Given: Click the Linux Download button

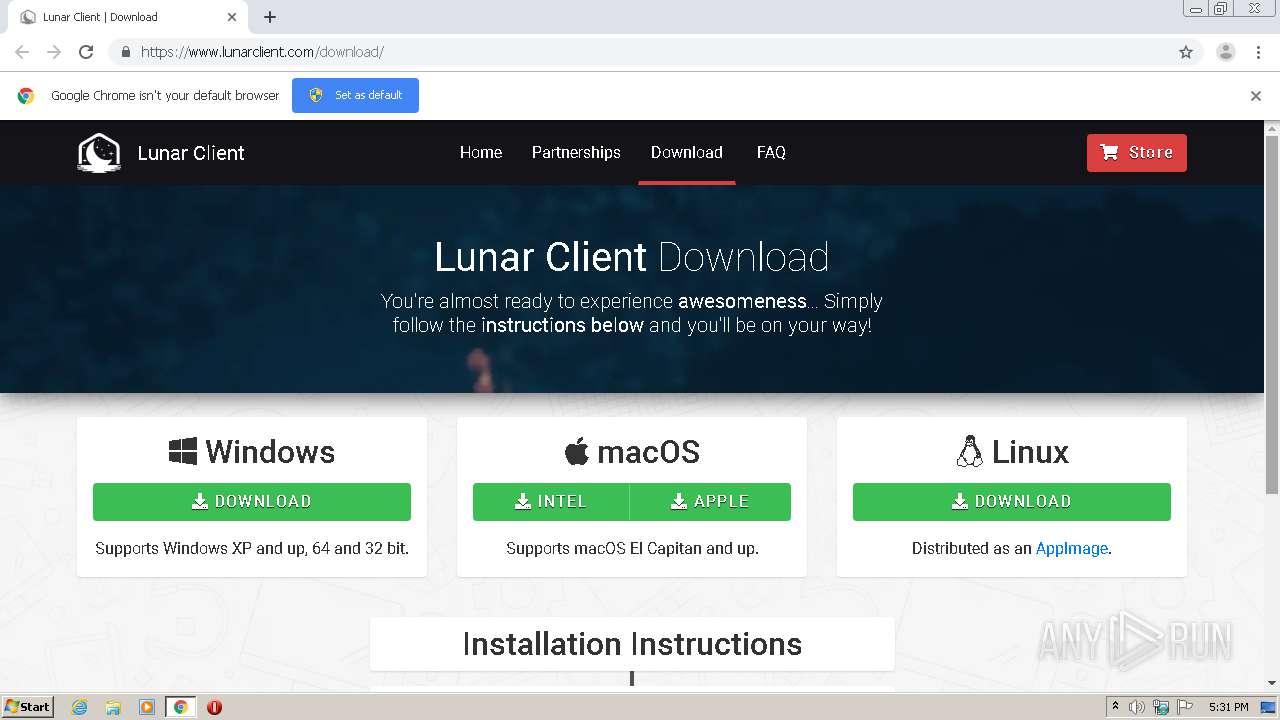Looking at the screenshot, I should 1012,502.
